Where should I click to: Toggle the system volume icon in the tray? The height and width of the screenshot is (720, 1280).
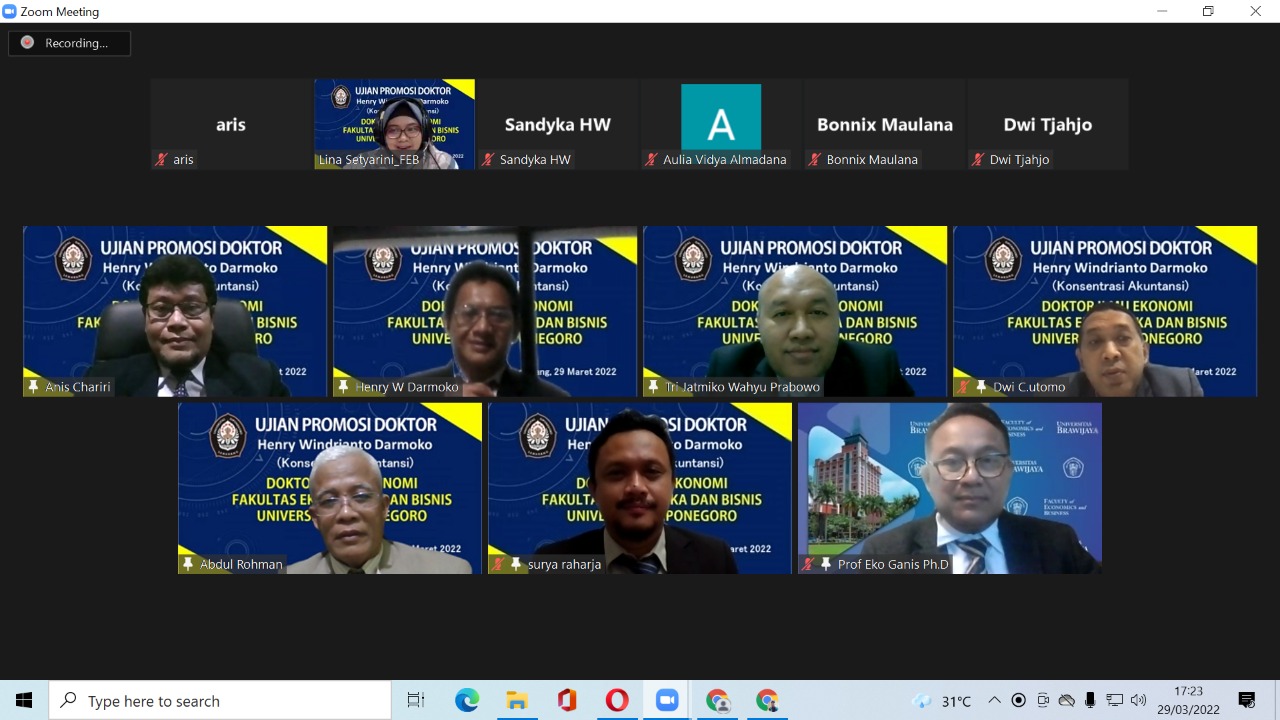point(1138,701)
